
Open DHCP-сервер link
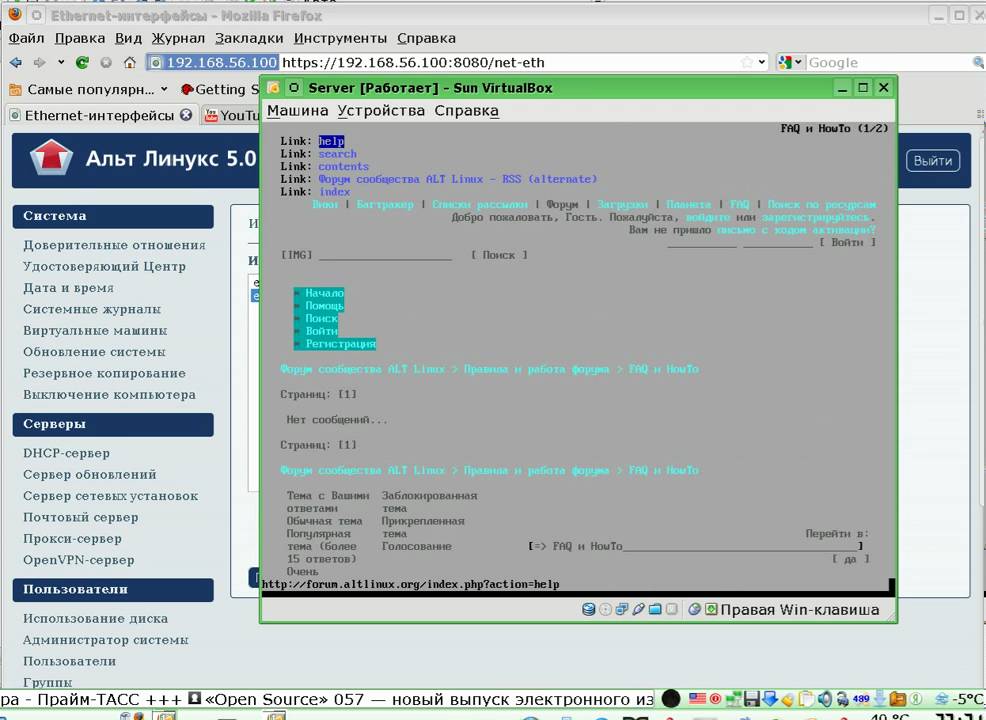[67, 453]
